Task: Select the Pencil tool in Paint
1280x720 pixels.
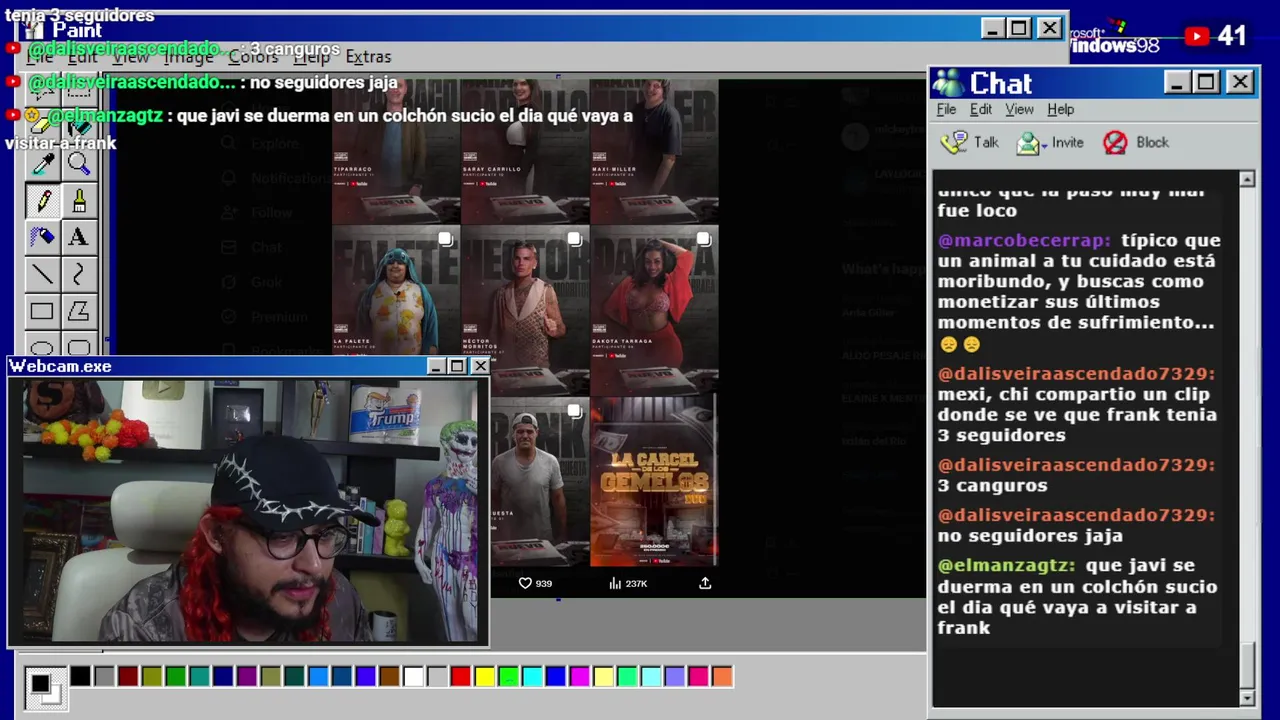Action: [42, 201]
